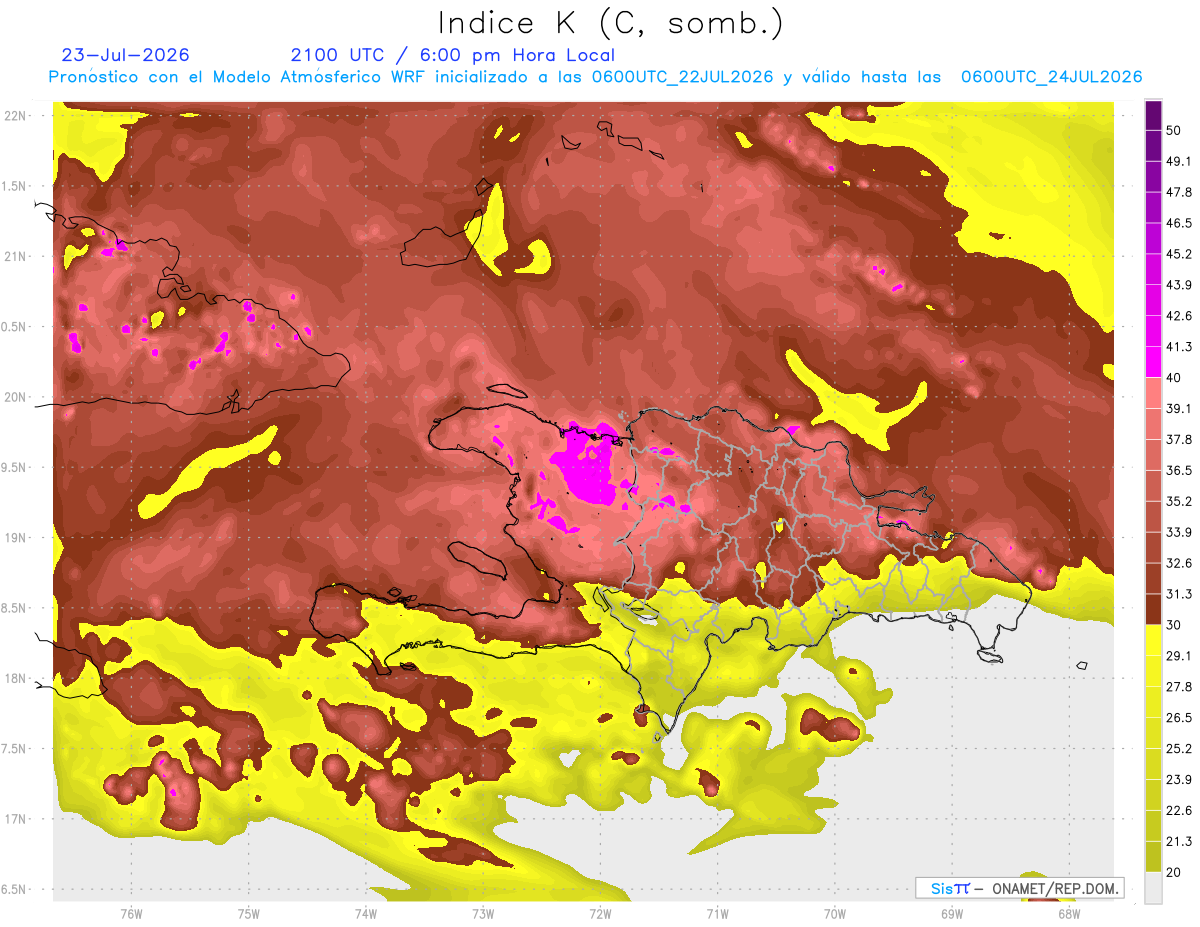Viewport: 1200px width, 927px height.
Task: Click "2100 UTC / 6:00 pm Hora Local"
Action: 453,55
